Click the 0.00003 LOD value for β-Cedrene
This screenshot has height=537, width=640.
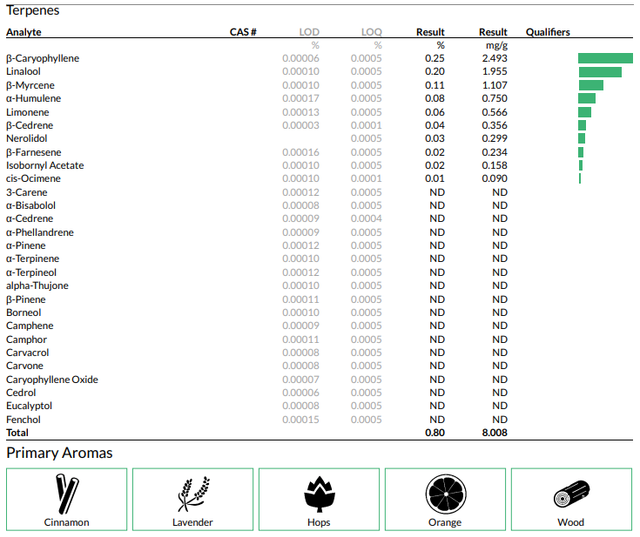pos(301,125)
